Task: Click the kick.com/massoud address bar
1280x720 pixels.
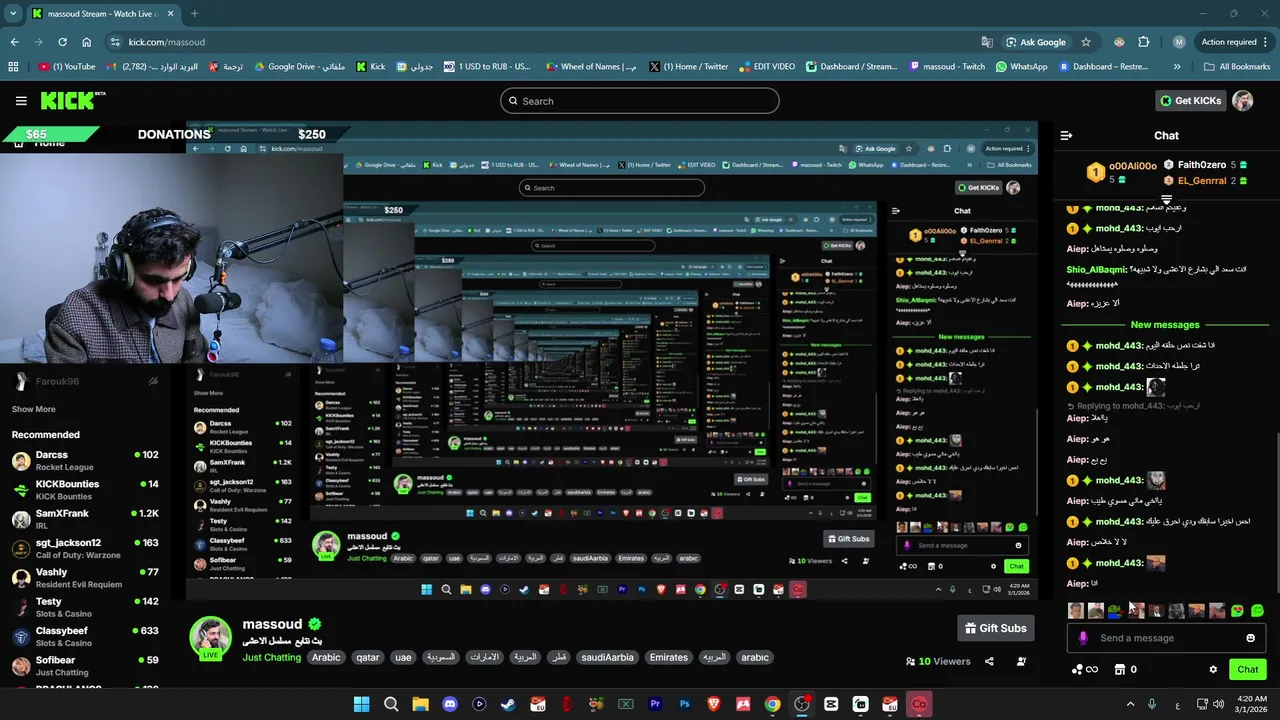Action: pyautogui.click(x=550, y=42)
